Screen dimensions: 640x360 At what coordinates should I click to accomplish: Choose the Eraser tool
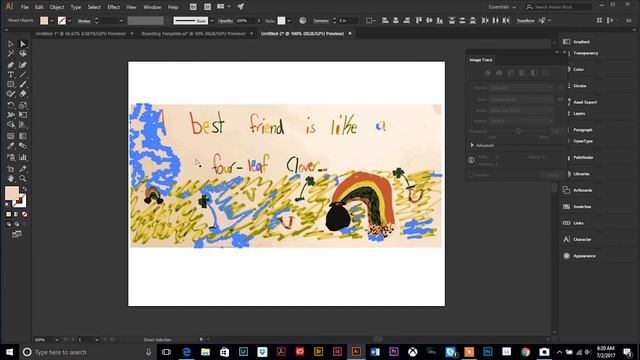click(23, 94)
